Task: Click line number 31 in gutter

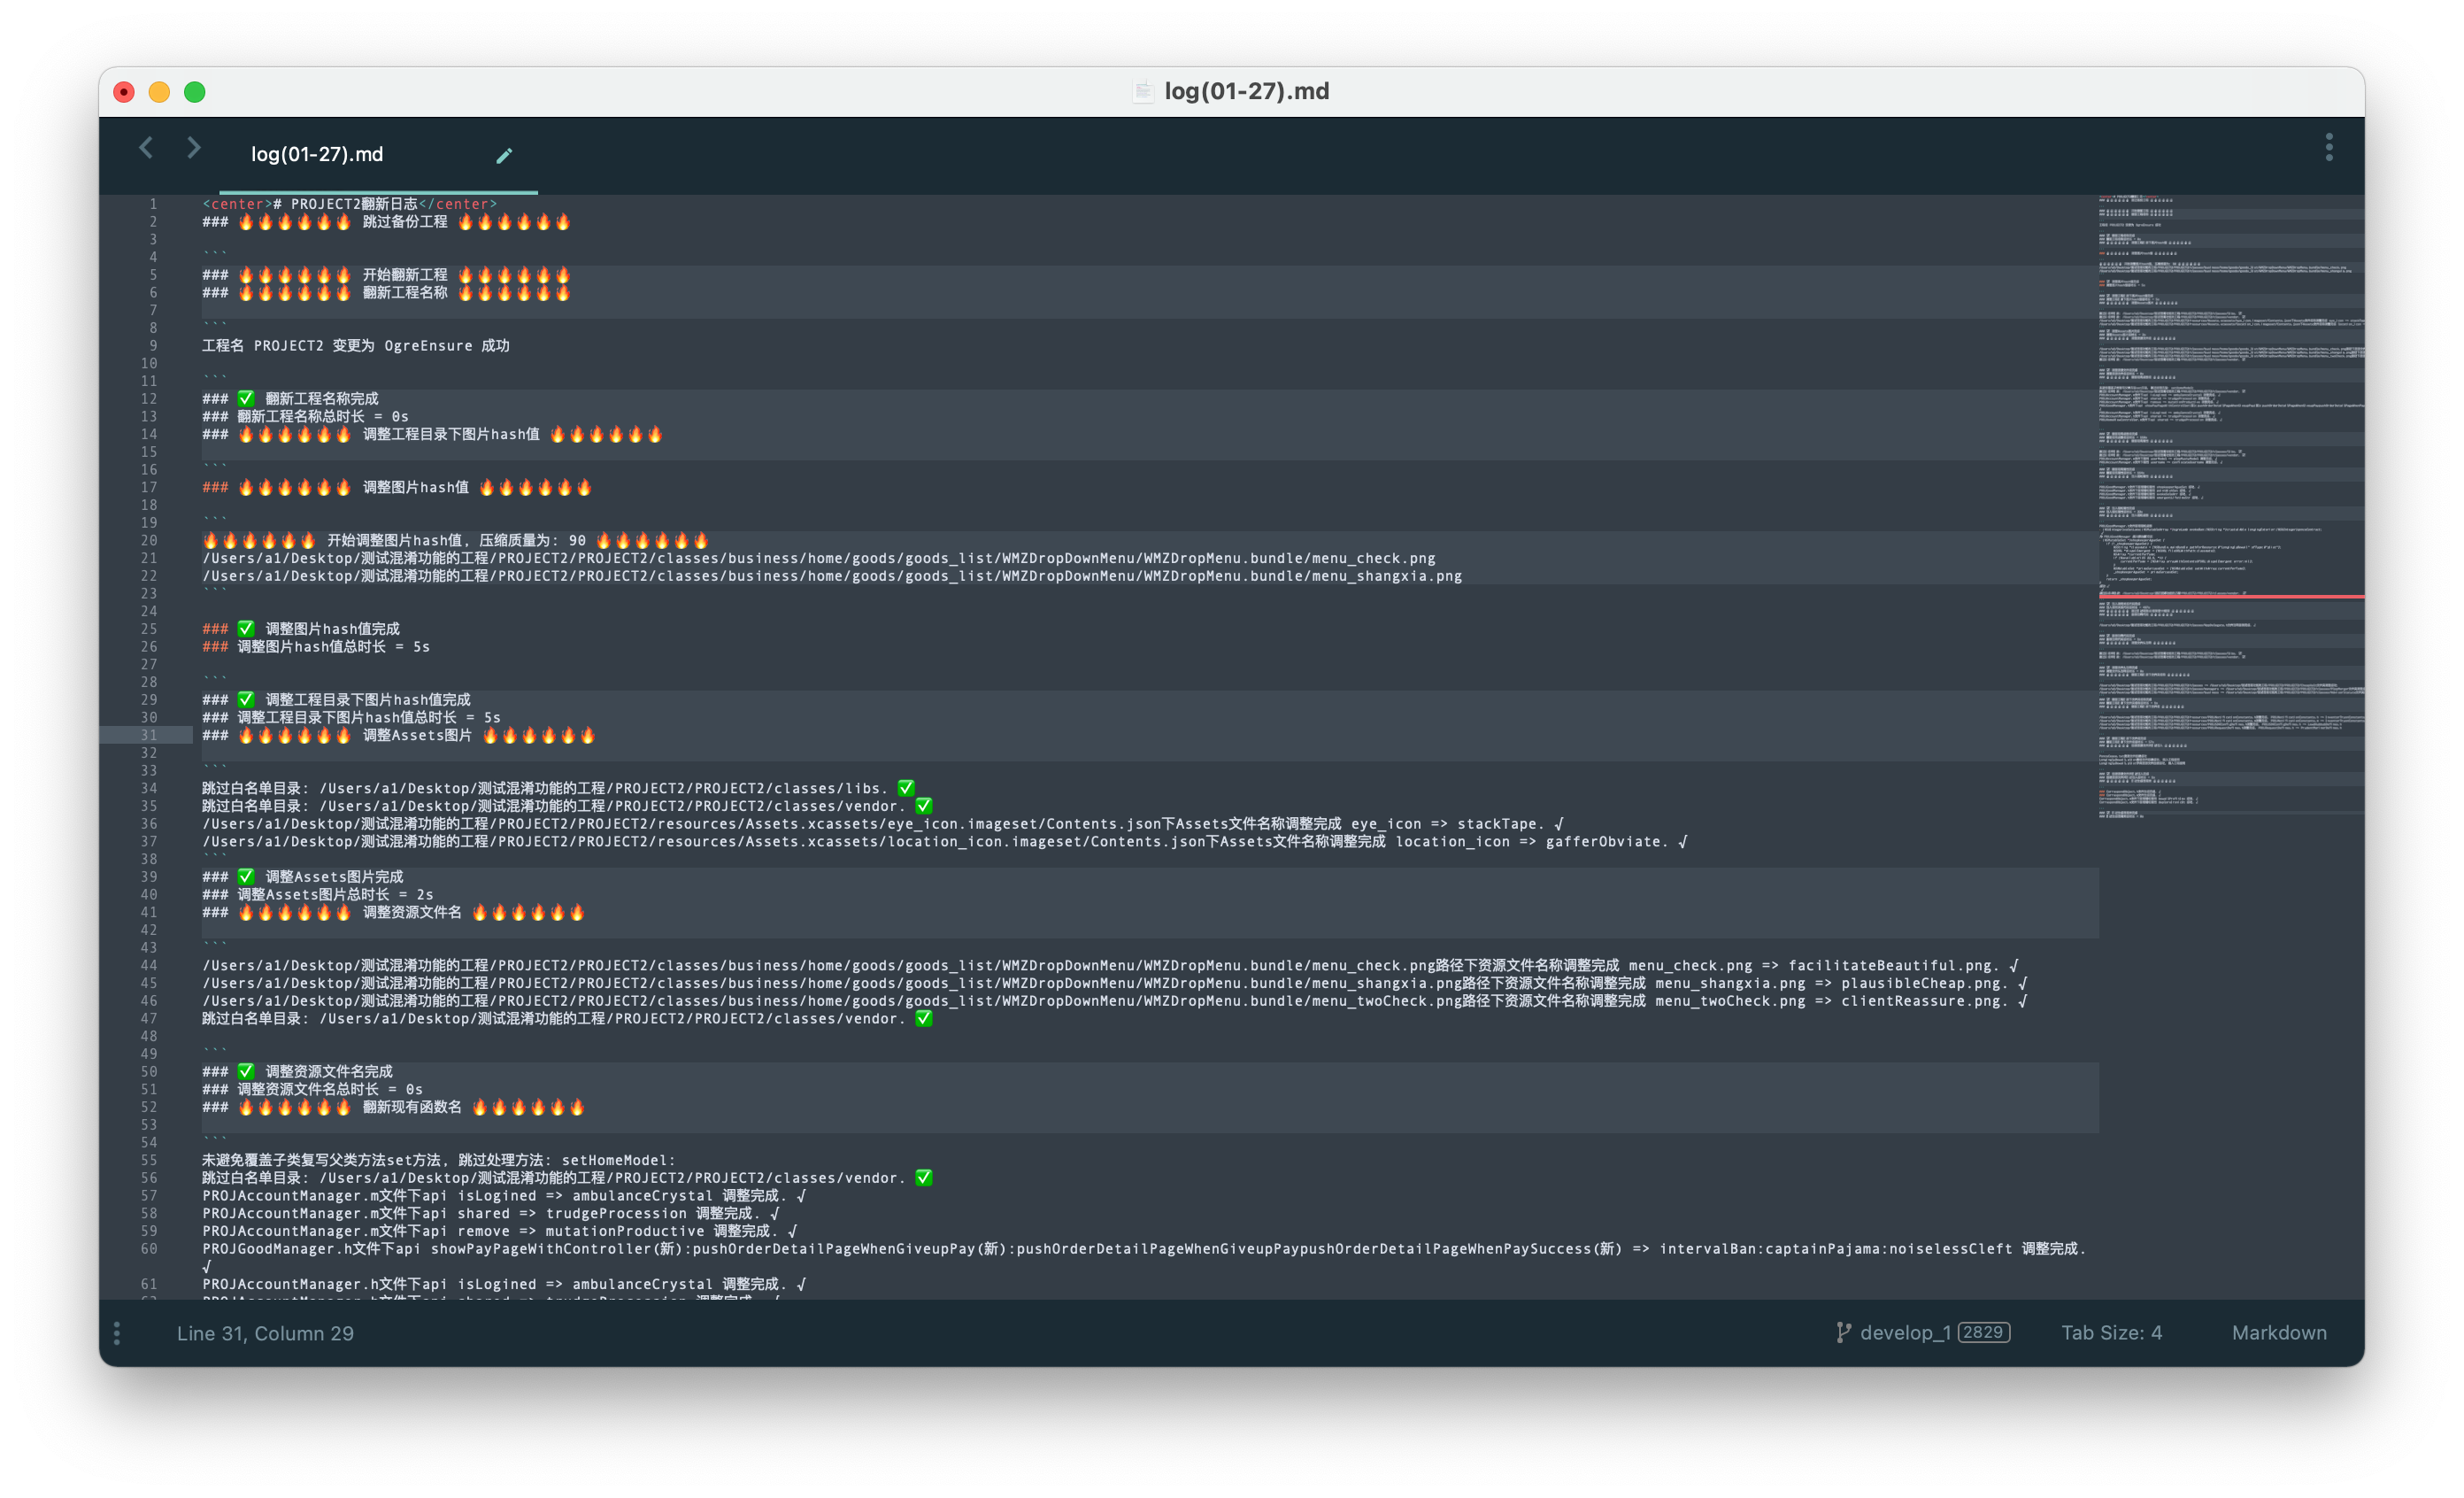Action: (149, 735)
